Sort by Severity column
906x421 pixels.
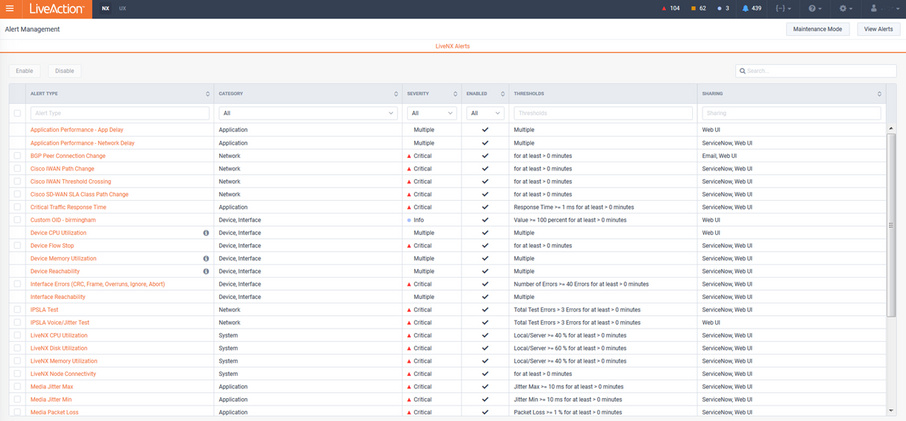(x=455, y=94)
